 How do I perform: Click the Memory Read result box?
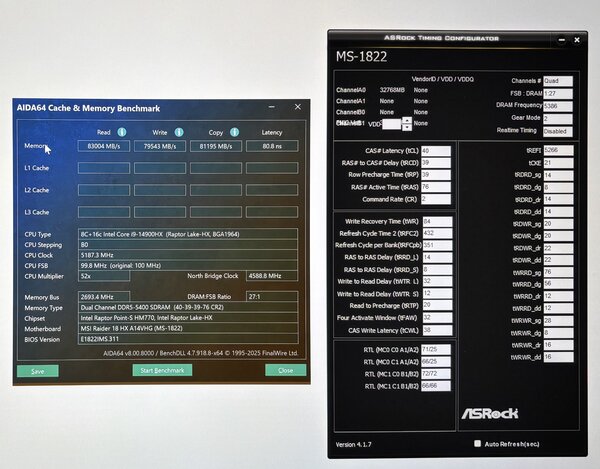pyautogui.click(x=104, y=146)
